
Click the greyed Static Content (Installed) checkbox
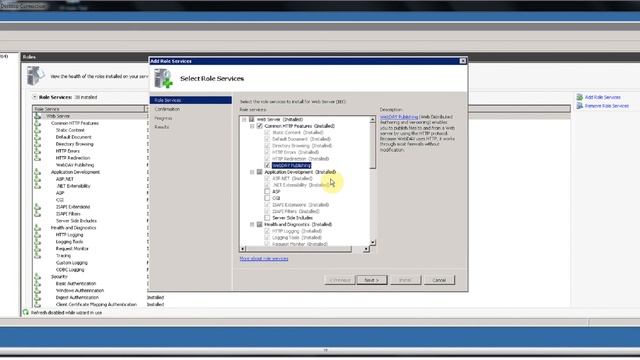point(267,133)
